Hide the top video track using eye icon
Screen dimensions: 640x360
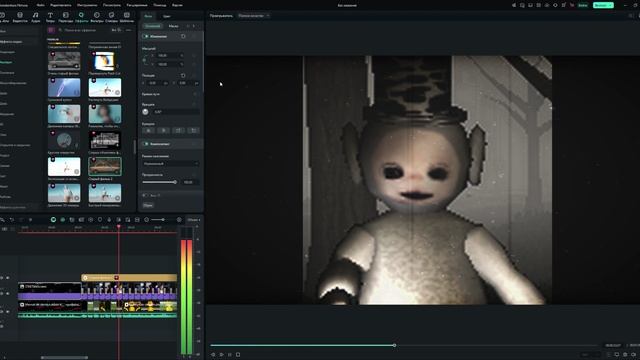tap(7, 278)
